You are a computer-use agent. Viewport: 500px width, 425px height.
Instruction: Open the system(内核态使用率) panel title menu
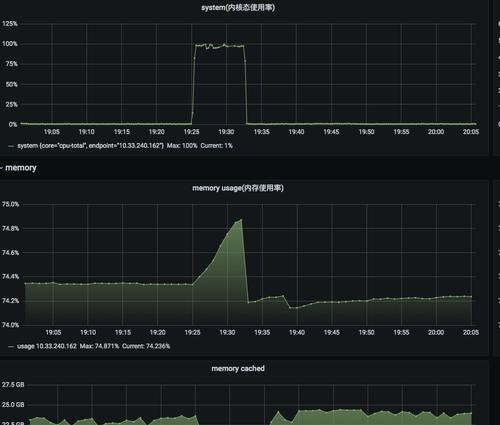click(238, 7)
